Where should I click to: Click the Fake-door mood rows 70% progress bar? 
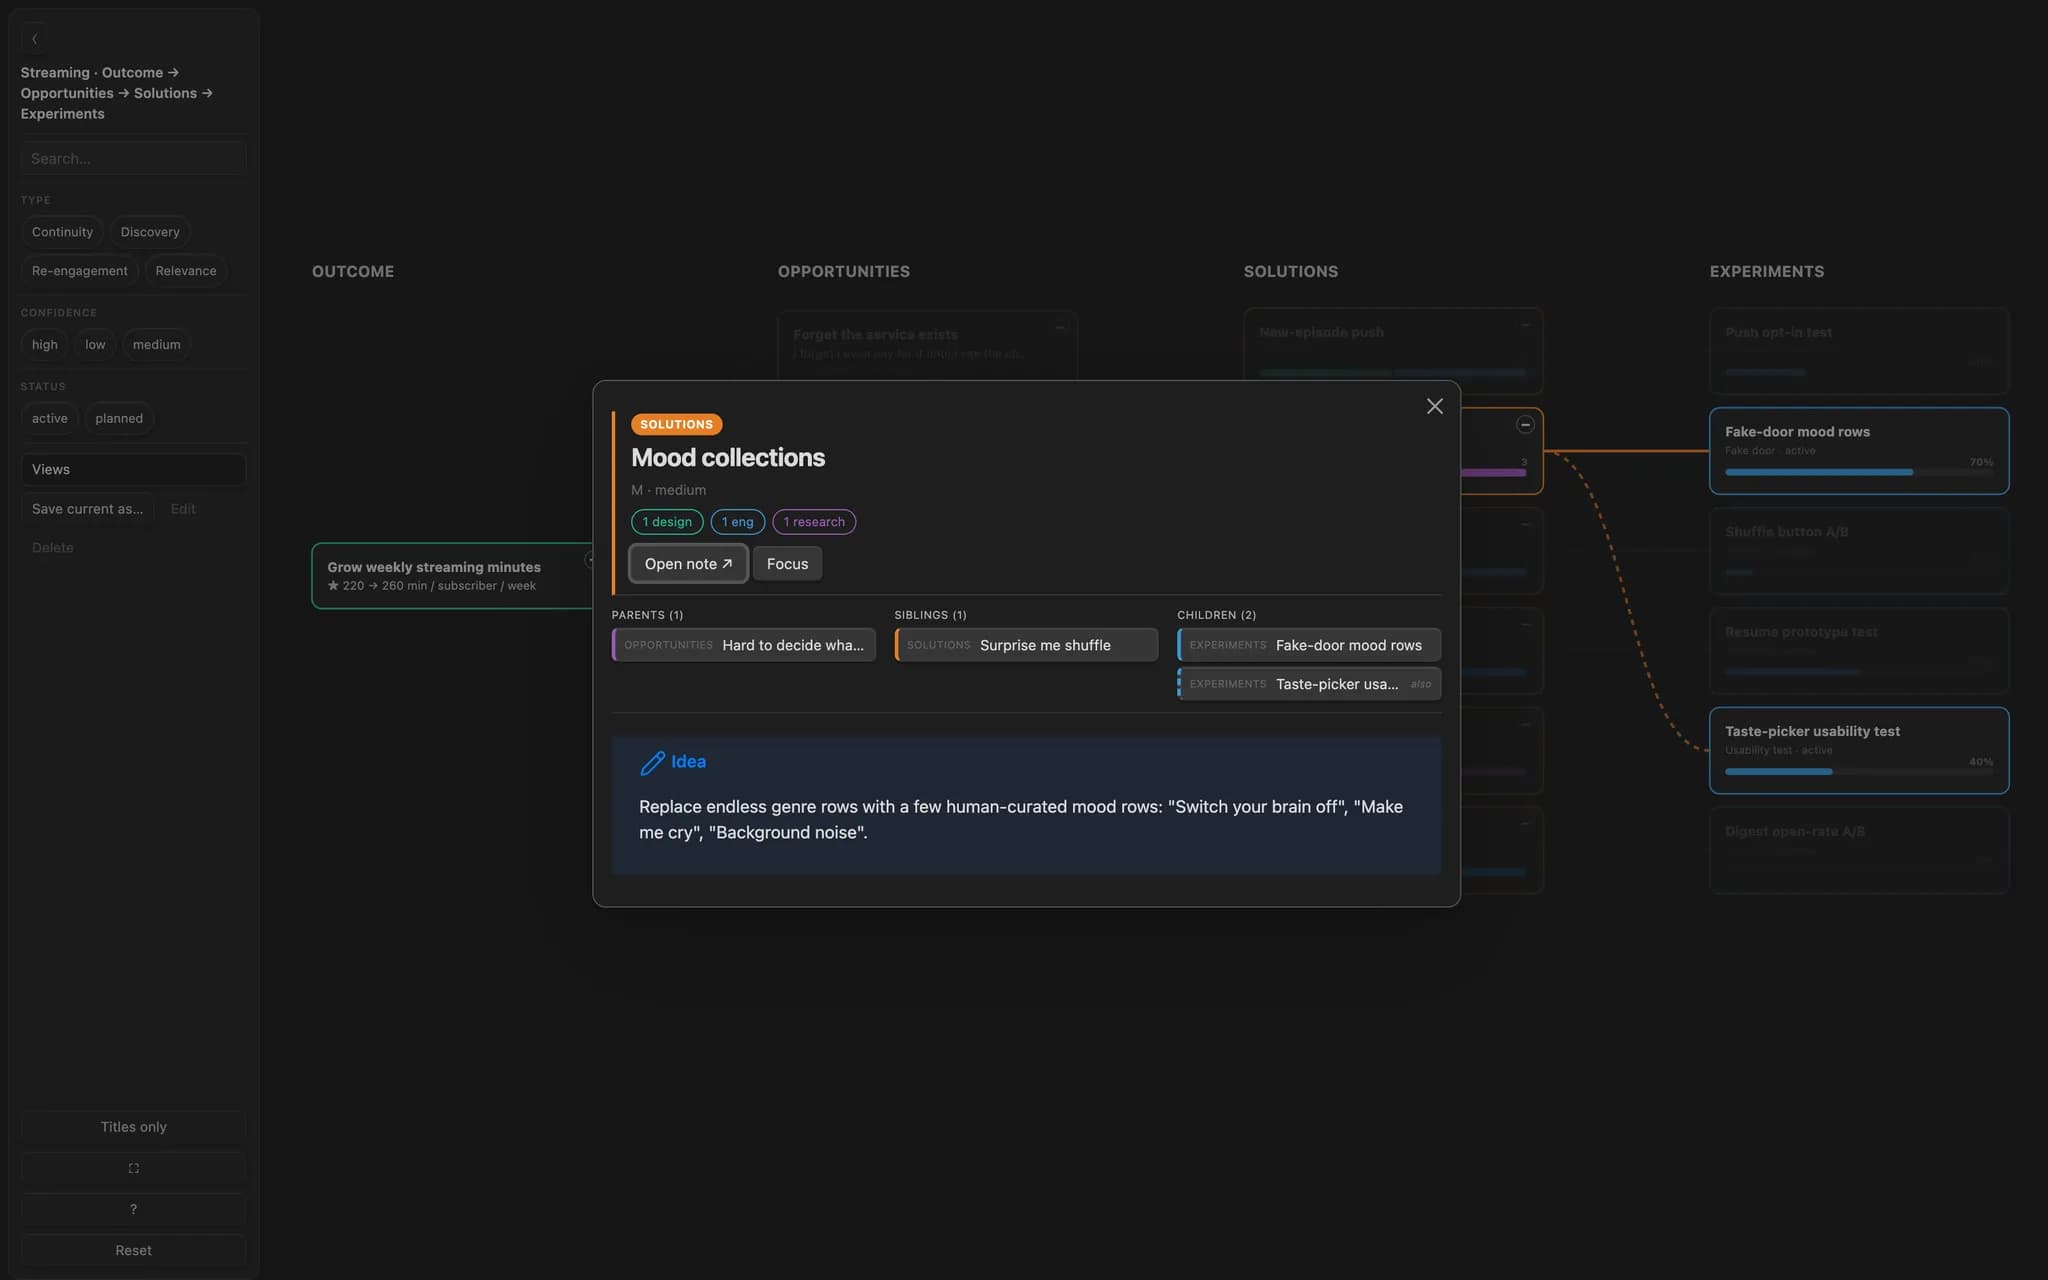click(1859, 472)
